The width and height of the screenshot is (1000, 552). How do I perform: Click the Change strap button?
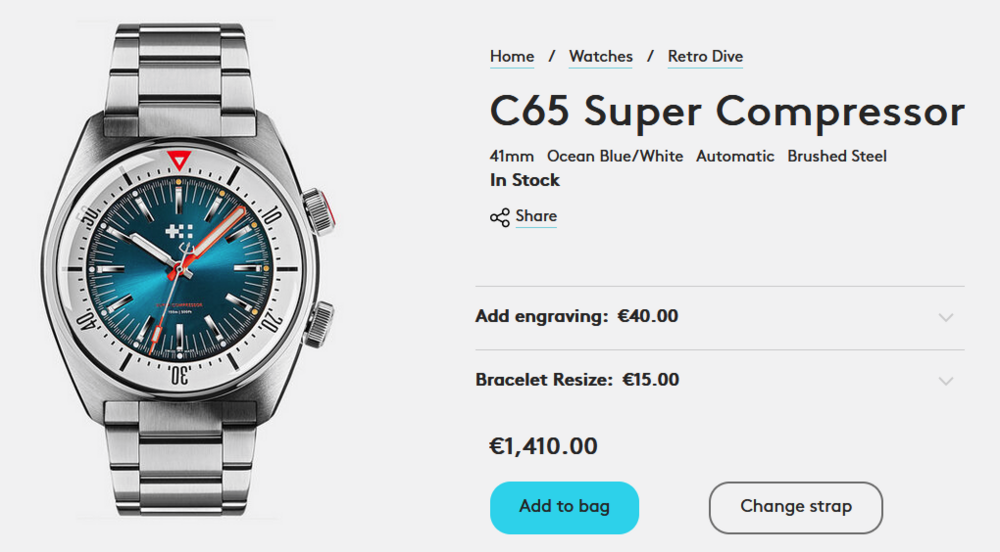pos(796,507)
